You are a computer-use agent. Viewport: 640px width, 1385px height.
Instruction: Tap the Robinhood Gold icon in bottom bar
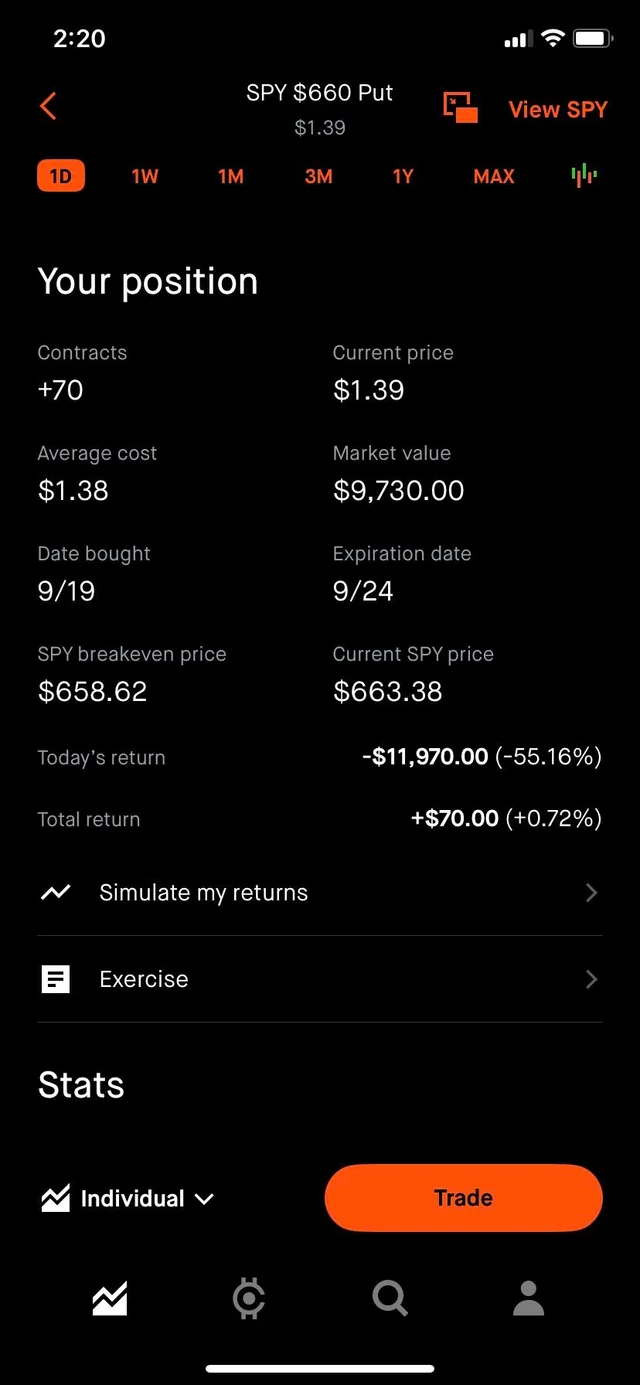248,1298
